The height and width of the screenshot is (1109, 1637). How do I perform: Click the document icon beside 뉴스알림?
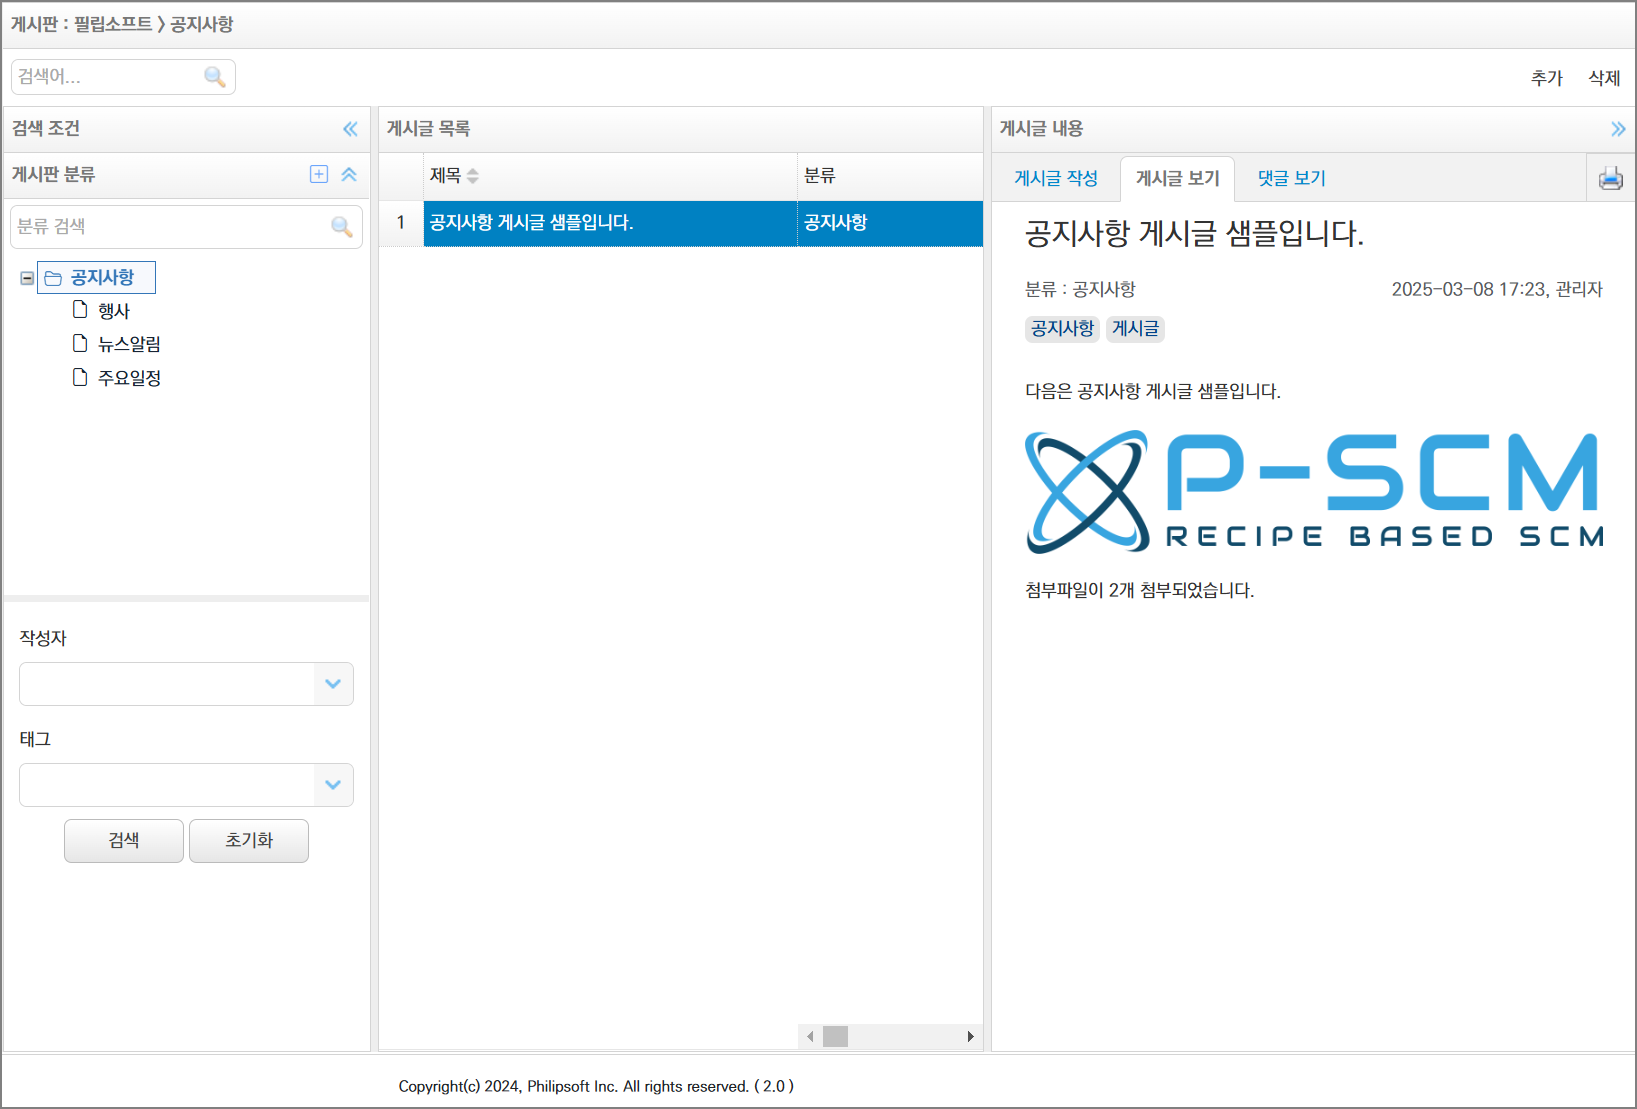click(80, 343)
